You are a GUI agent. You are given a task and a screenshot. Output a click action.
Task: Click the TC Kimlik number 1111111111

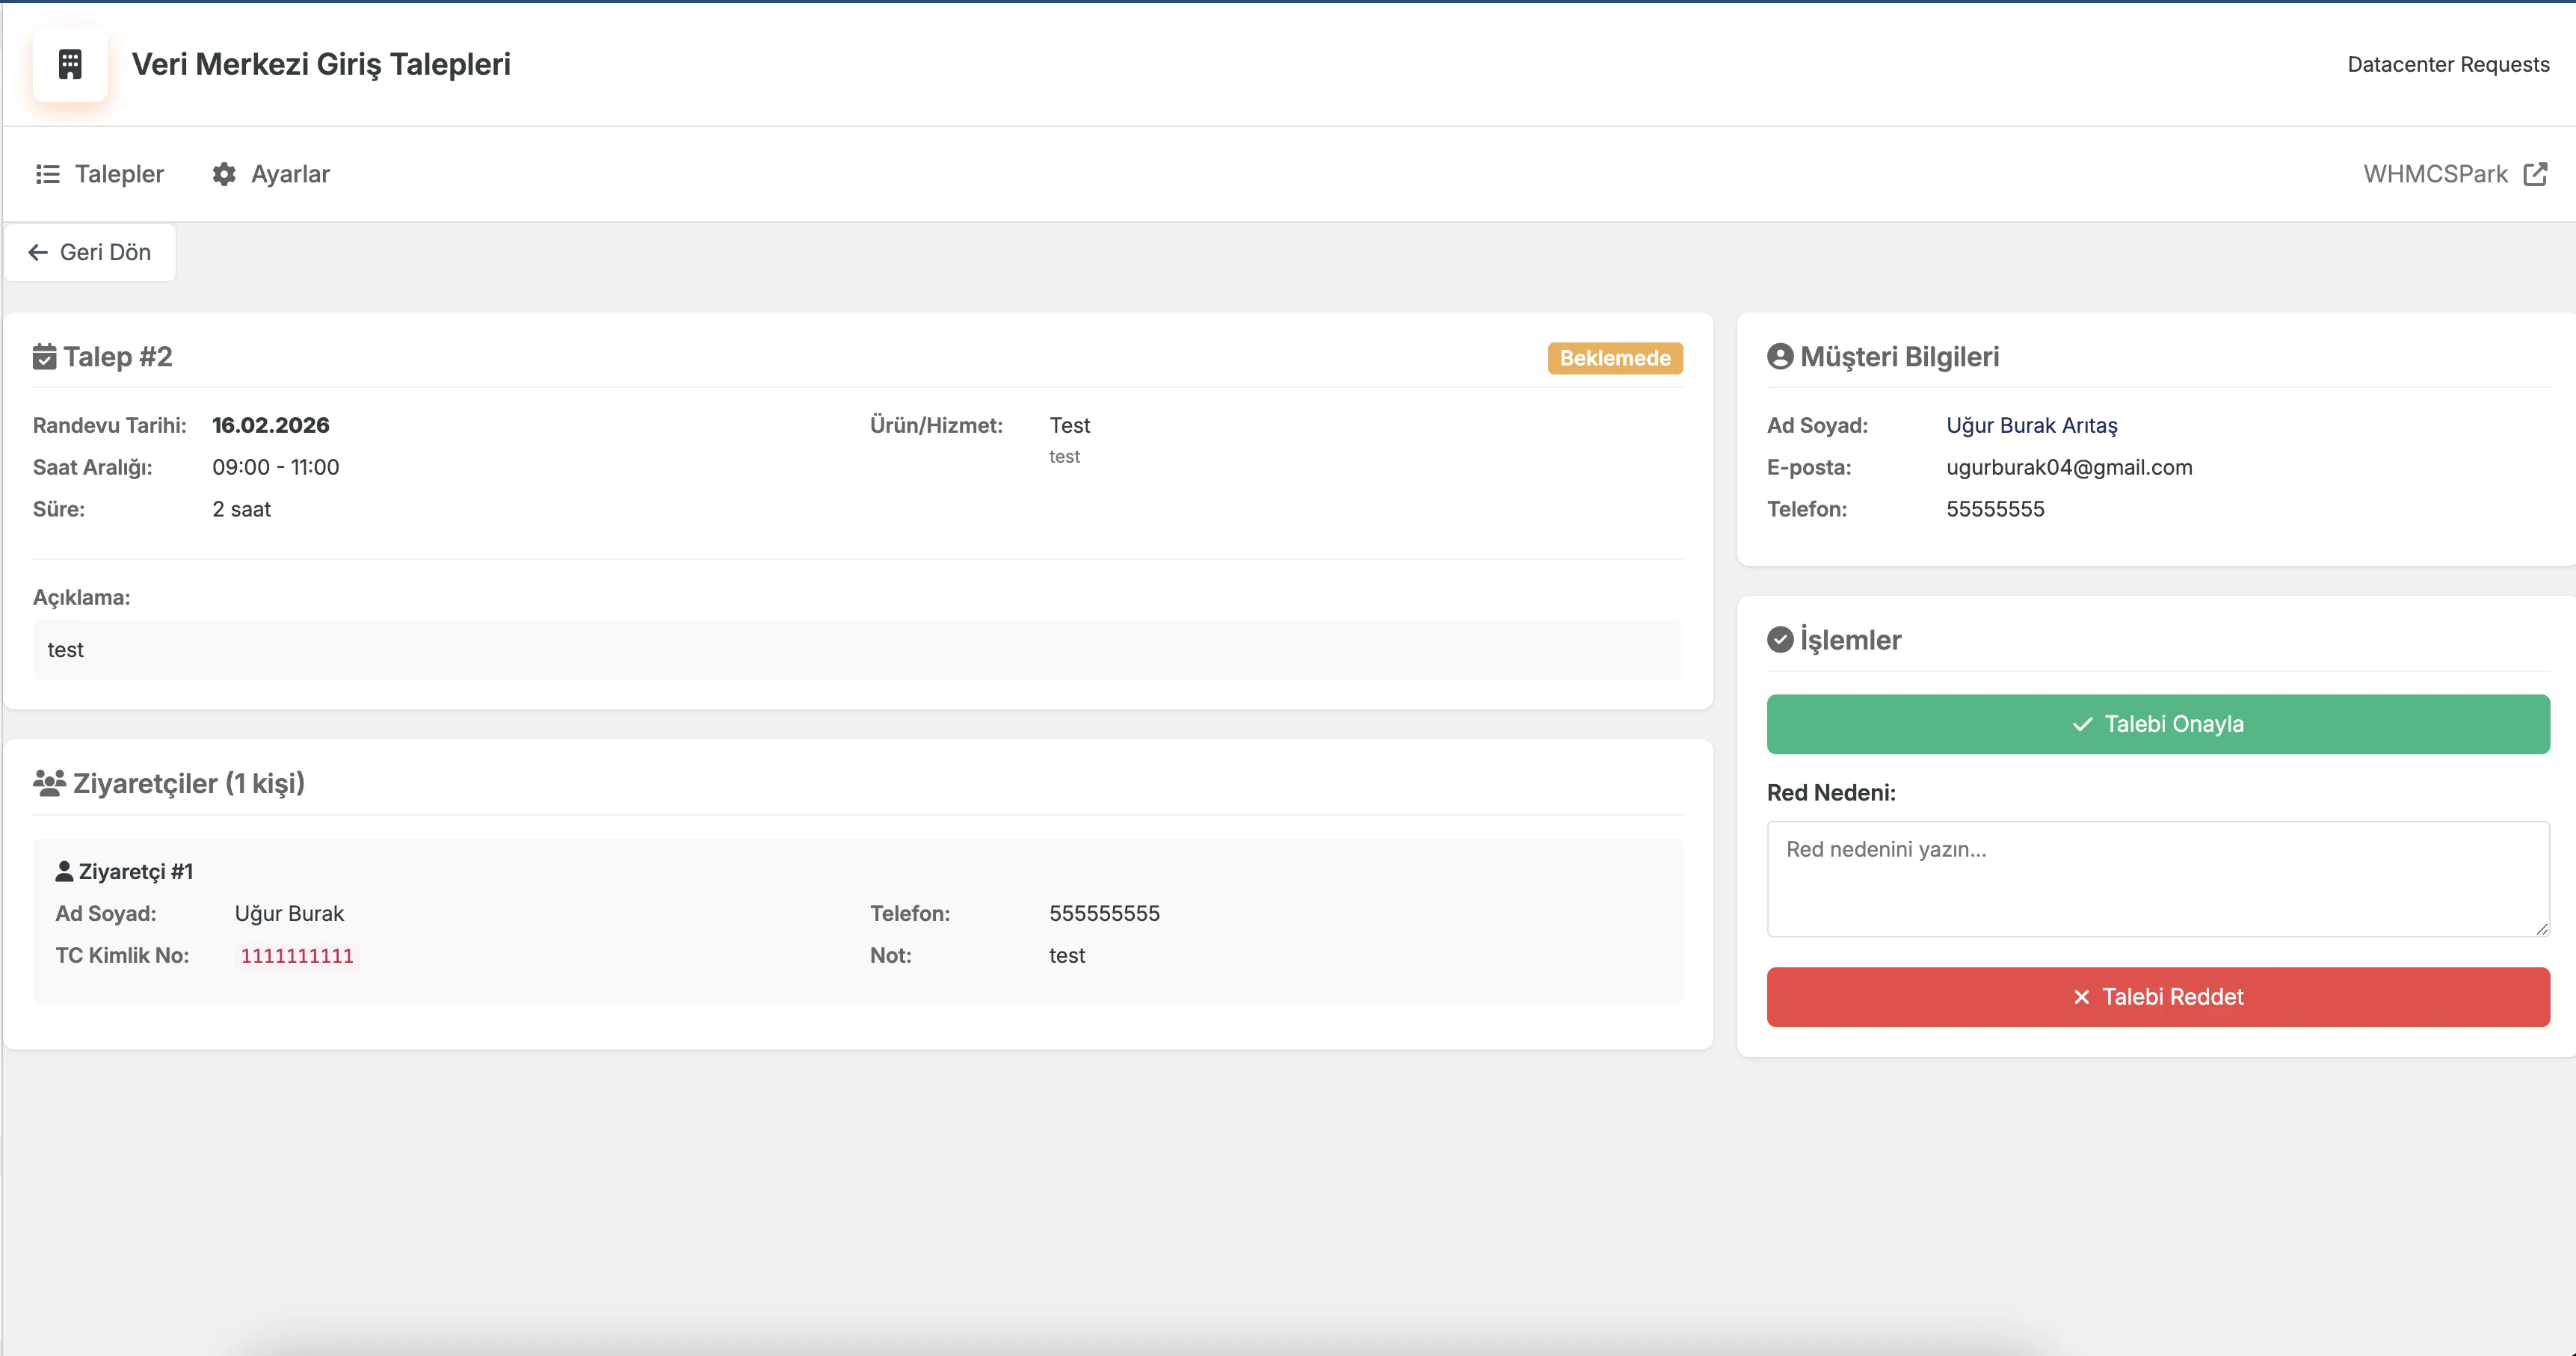[297, 956]
